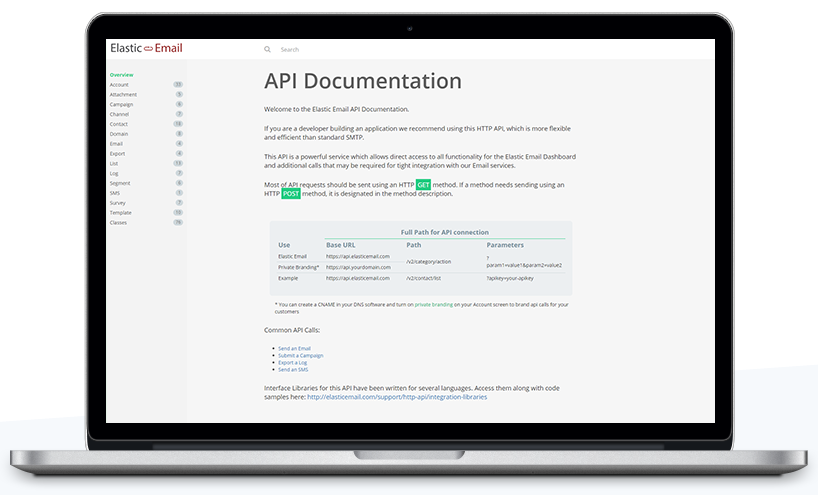Click the Welcome to Elastic Email API text
The width and height of the screenshot is (818, 495).
(336, 110)
